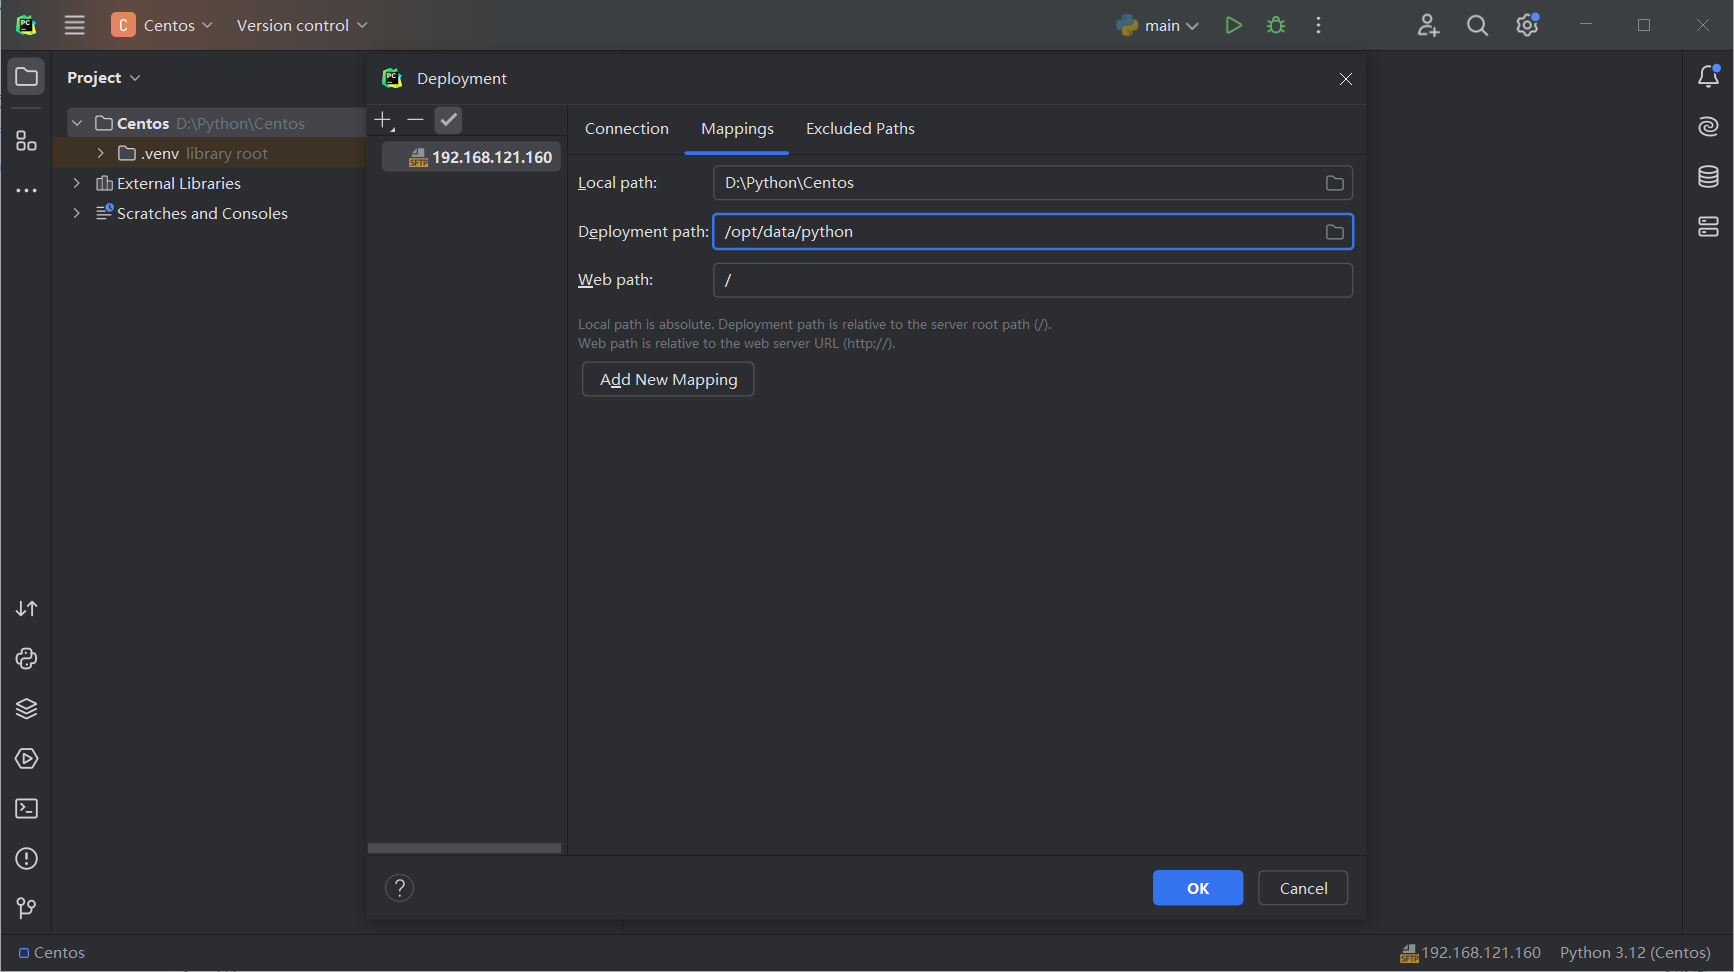Open the Terminal tool window
This screenshot has height=972, width=1734.
(27, 809)
